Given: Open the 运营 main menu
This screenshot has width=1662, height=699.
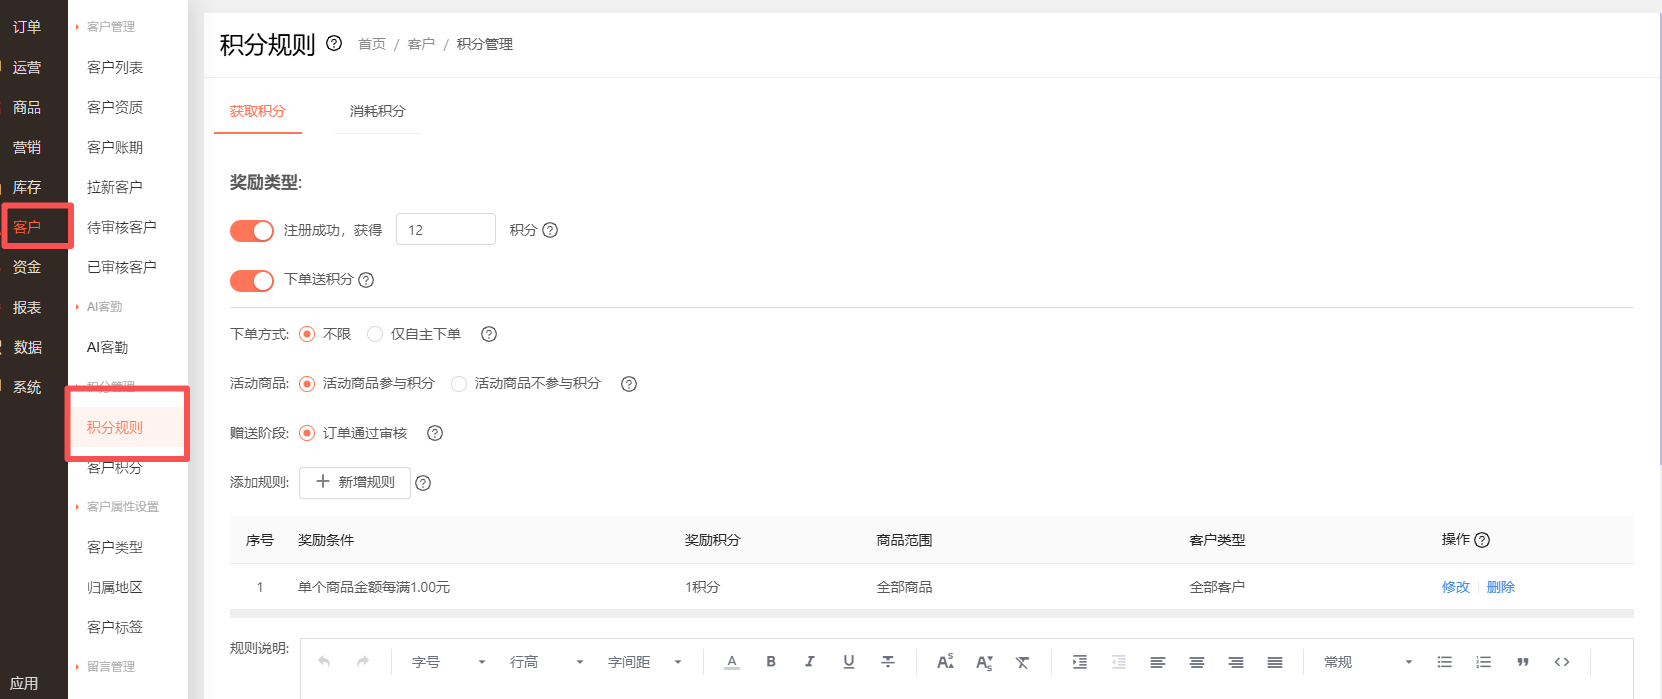Looking at the screenshot, I should 27,67.
